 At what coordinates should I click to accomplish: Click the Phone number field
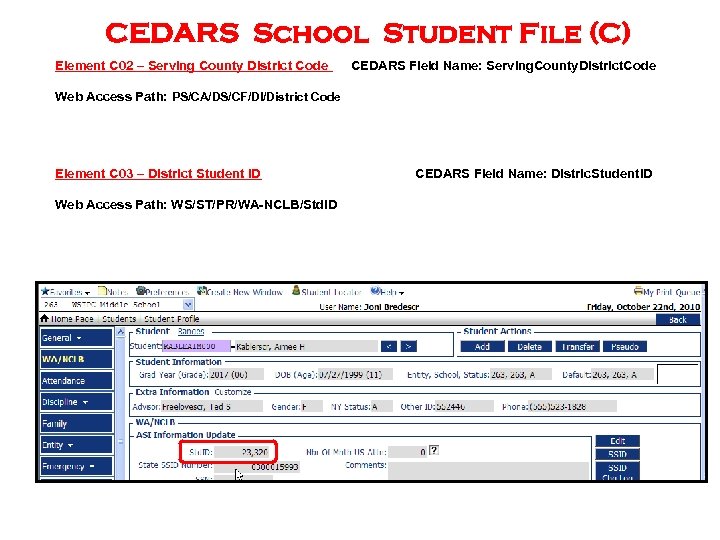[x=572, y=406]
